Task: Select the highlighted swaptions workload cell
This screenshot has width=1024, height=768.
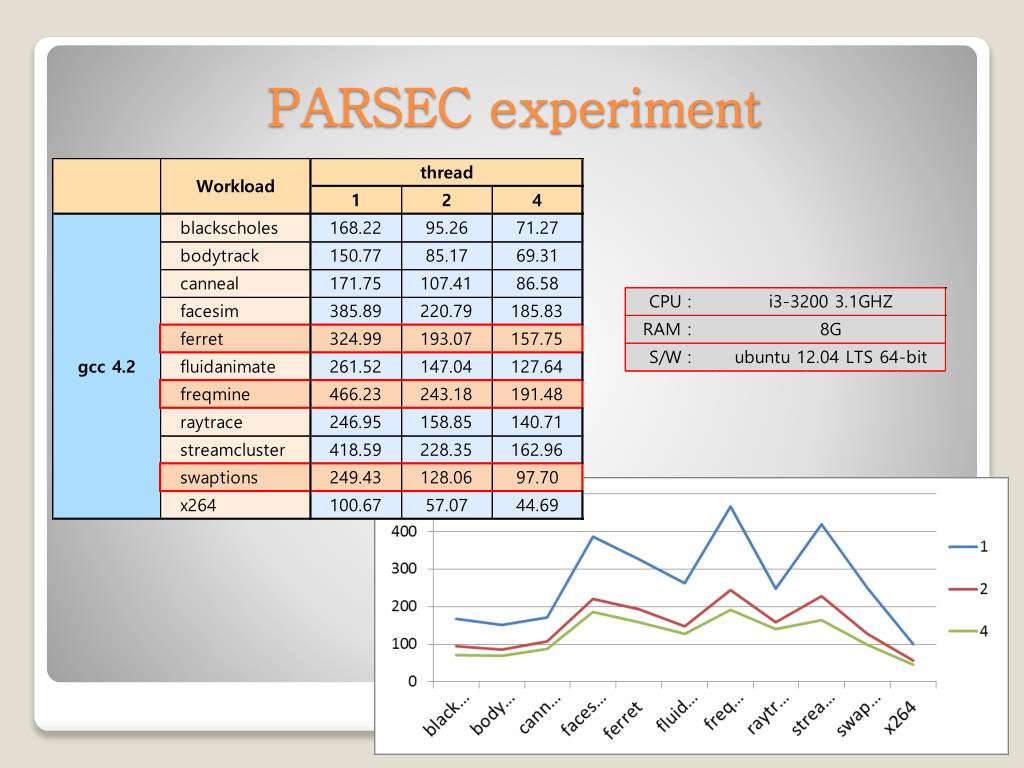Action: click(x=235, y=477)
